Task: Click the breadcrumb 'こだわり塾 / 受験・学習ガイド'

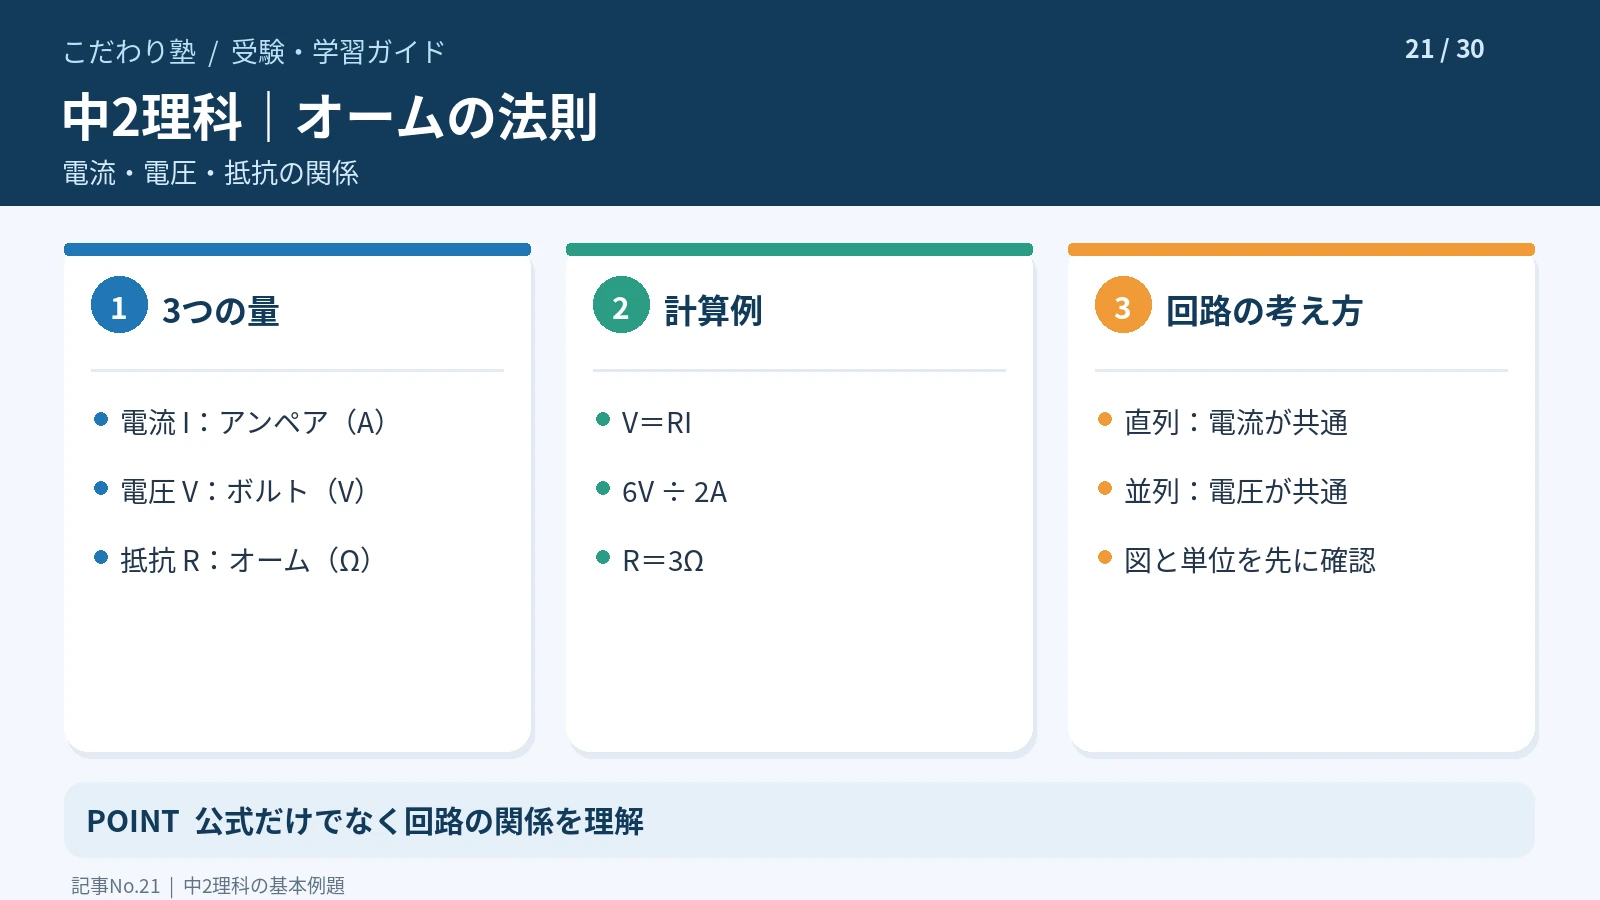Action: point(254,52)
